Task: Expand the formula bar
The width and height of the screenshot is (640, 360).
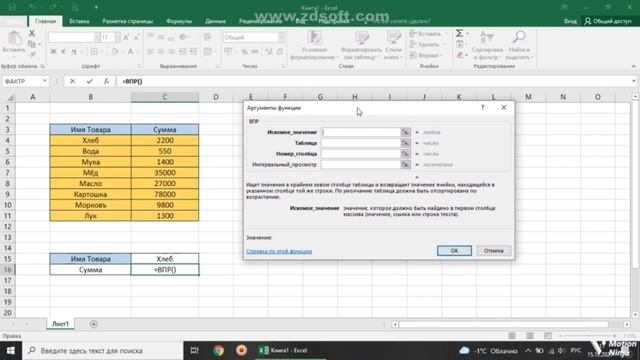Action: 633,81
